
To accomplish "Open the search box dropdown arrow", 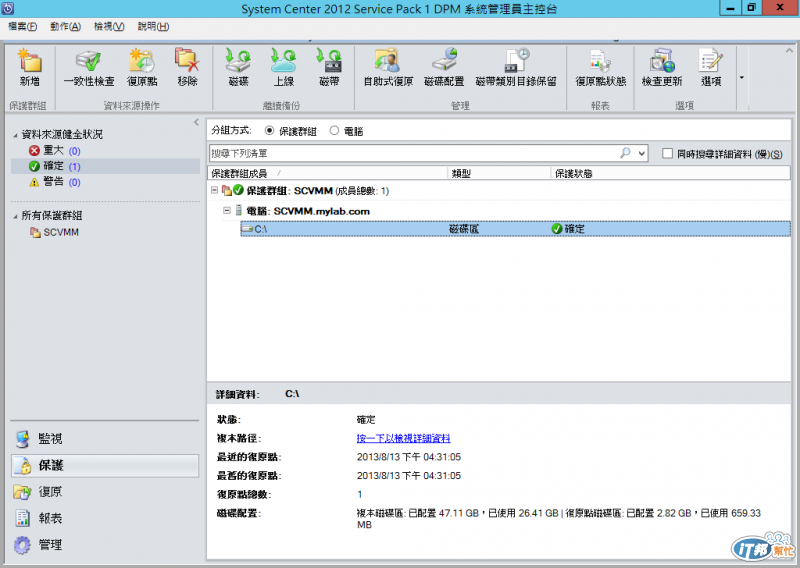I will 642,153.
